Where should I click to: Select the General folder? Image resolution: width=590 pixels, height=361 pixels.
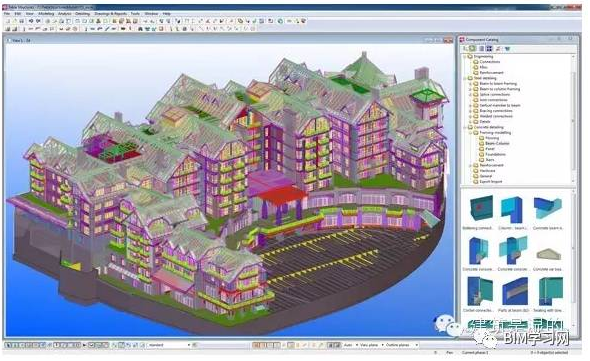tap(485, 176)
